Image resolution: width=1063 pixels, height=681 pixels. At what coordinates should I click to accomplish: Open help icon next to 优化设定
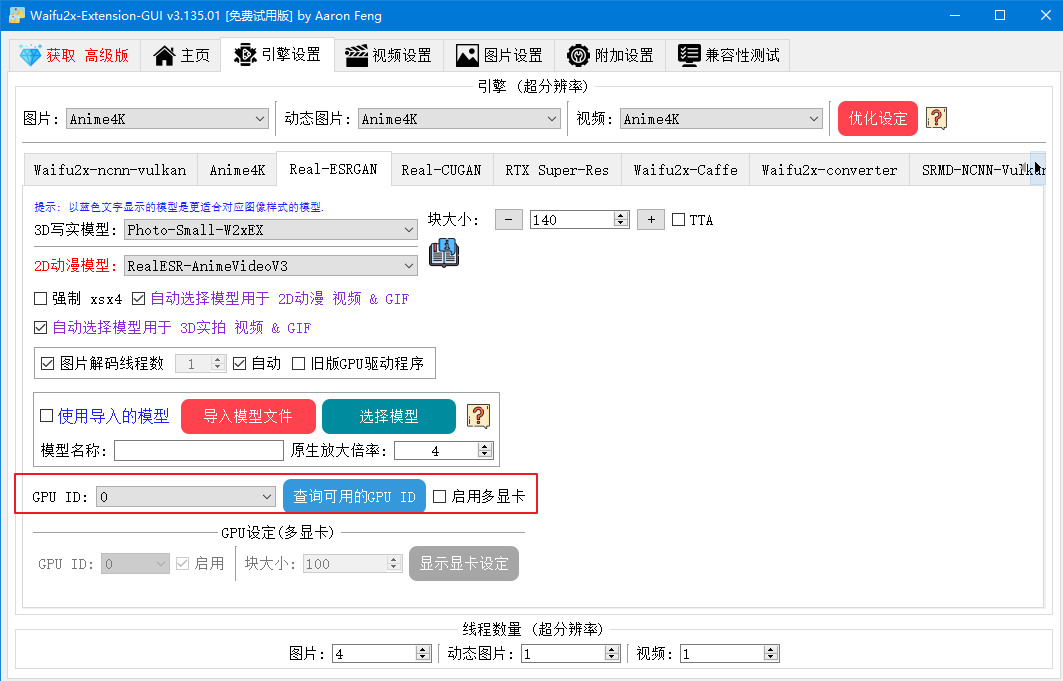(x=936, y=119)
